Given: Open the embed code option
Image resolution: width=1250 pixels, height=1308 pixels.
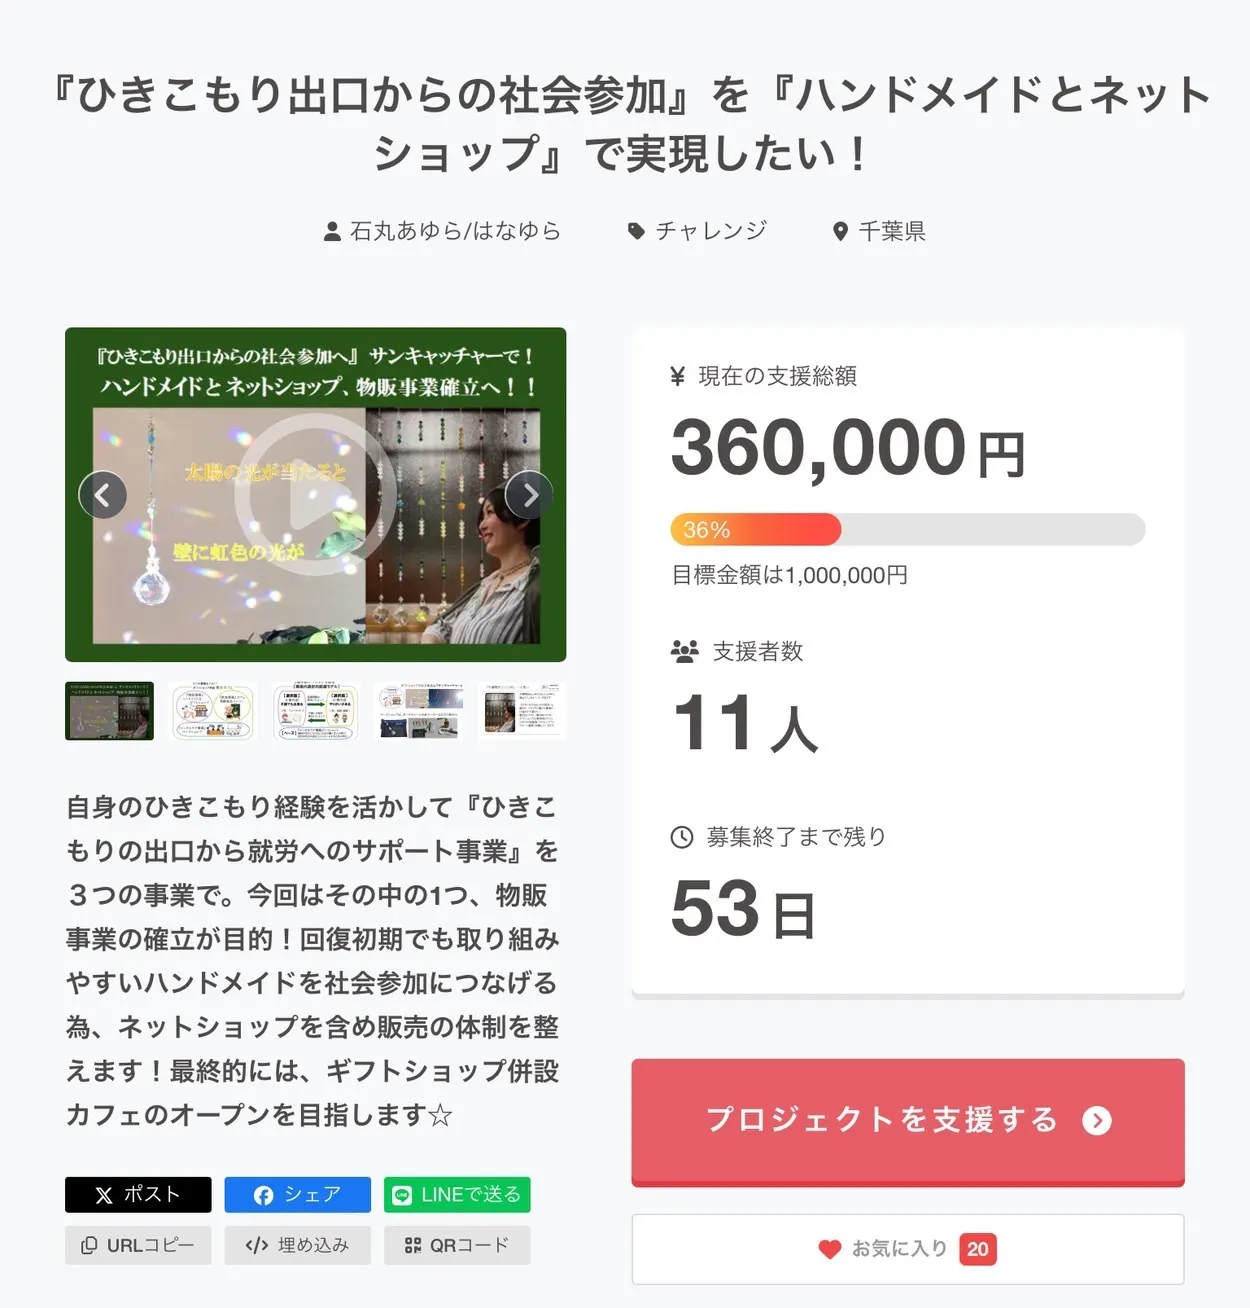Looking at the screenshot, I should pyautogui.click(x=297, y=1245).
